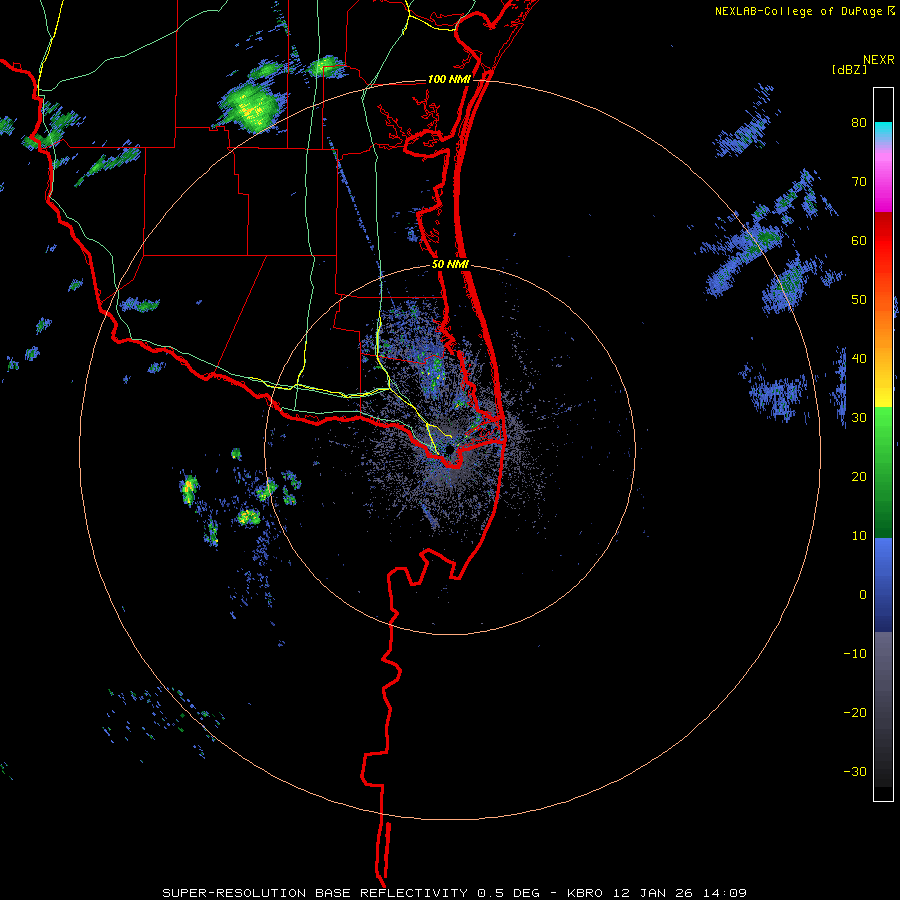Click the red segment of the reflectivity color bar
The width and height of the screenshot is (900, 900).
[x=883, y=241]
